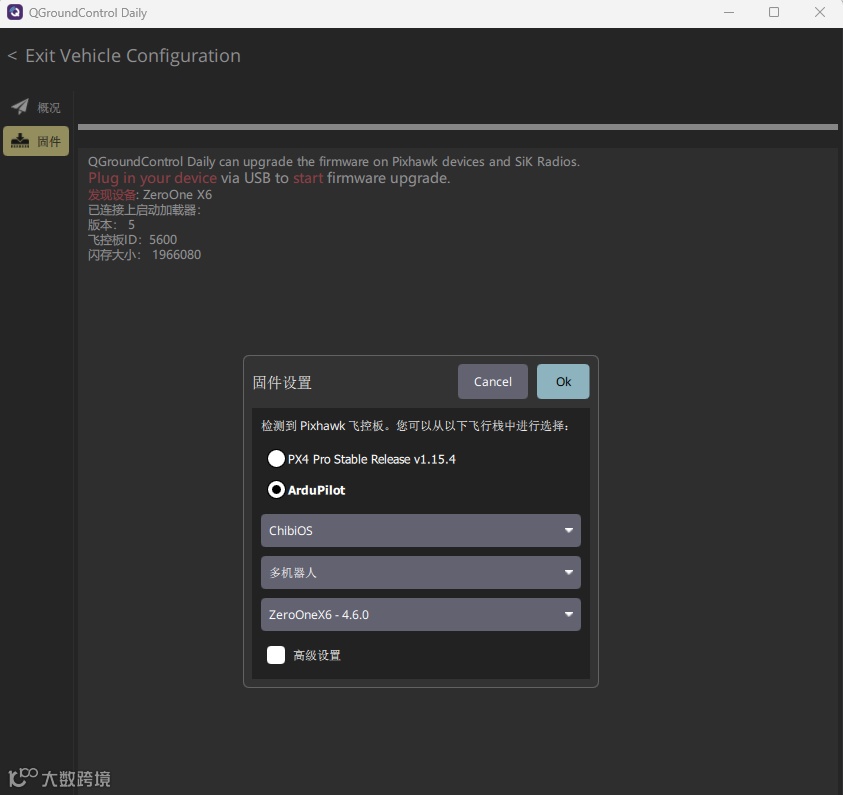Maximize the QGroundControl window
Screen dimensions: 843x795
(774, 12)
